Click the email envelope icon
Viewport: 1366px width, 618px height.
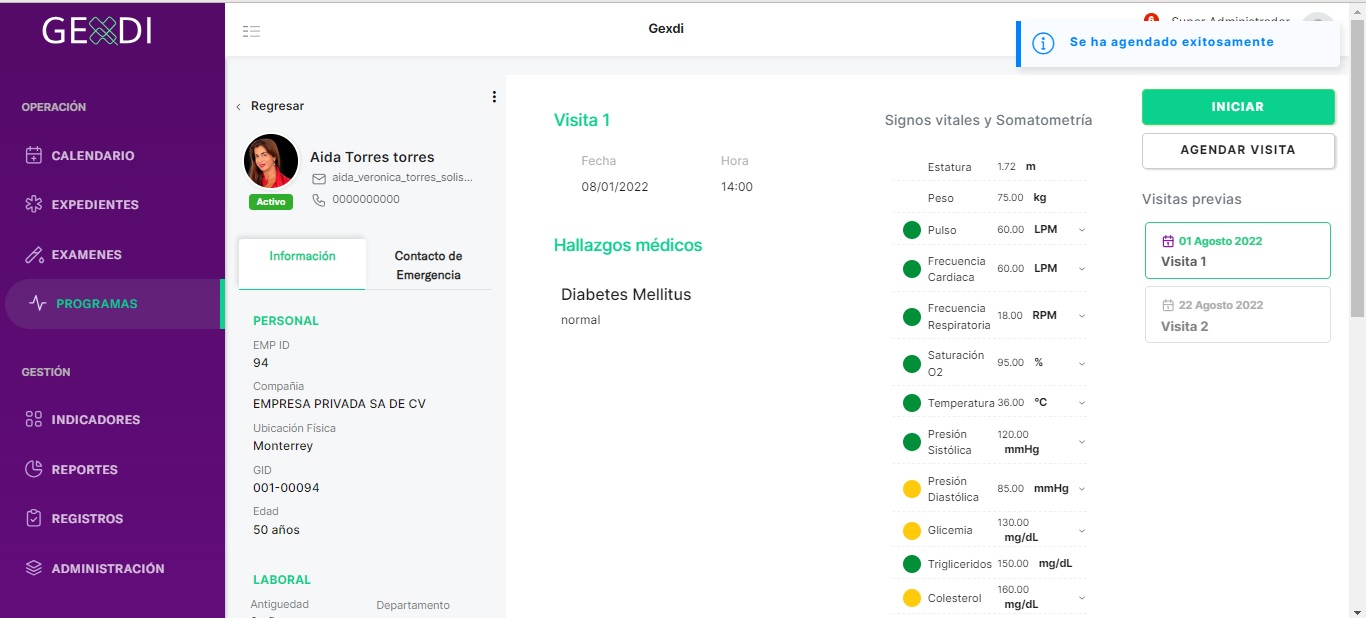point(319,178)
